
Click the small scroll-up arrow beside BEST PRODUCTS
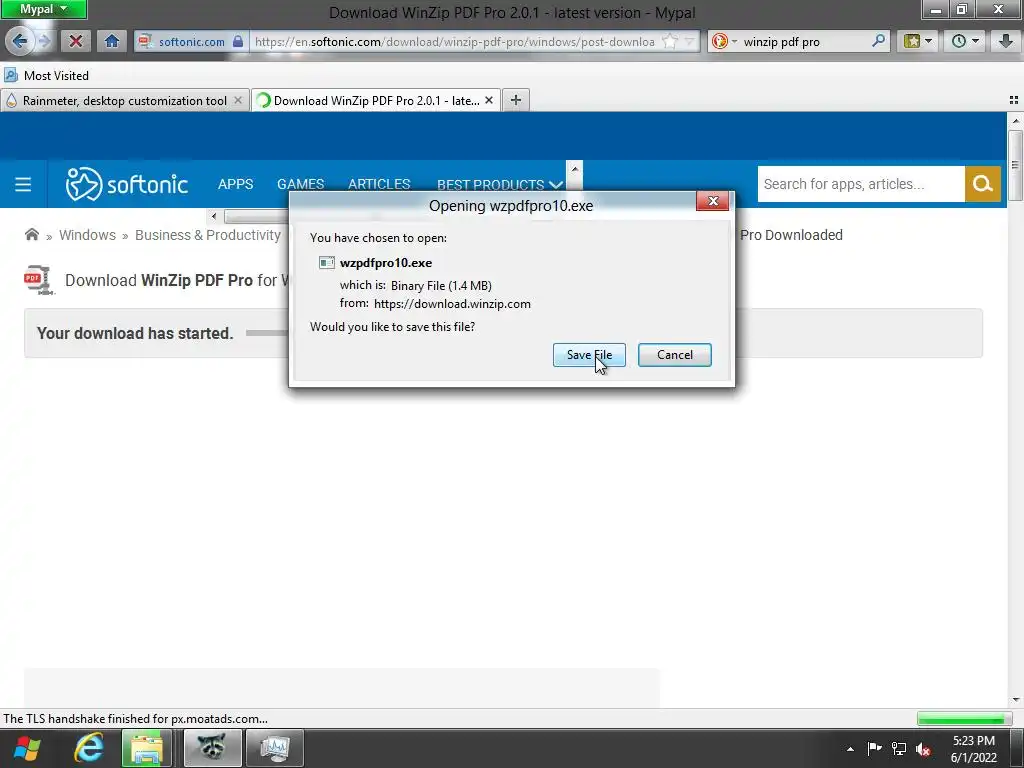pos(574,168)
